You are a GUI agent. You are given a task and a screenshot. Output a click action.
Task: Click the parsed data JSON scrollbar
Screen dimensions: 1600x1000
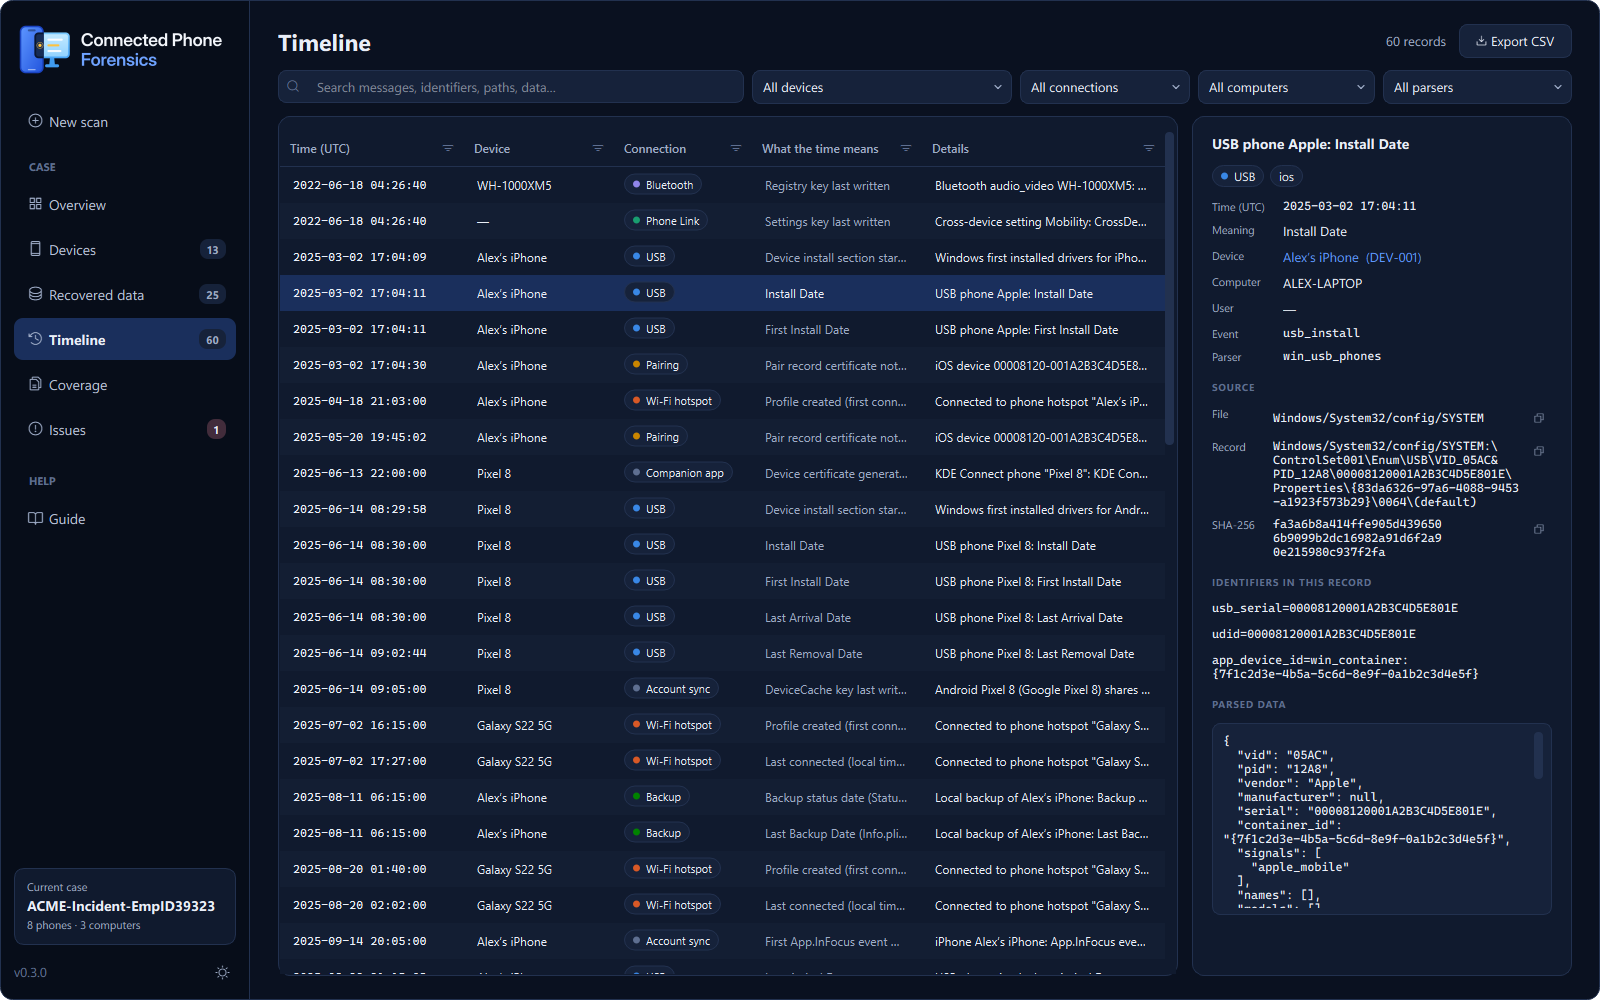point(1538,755)
